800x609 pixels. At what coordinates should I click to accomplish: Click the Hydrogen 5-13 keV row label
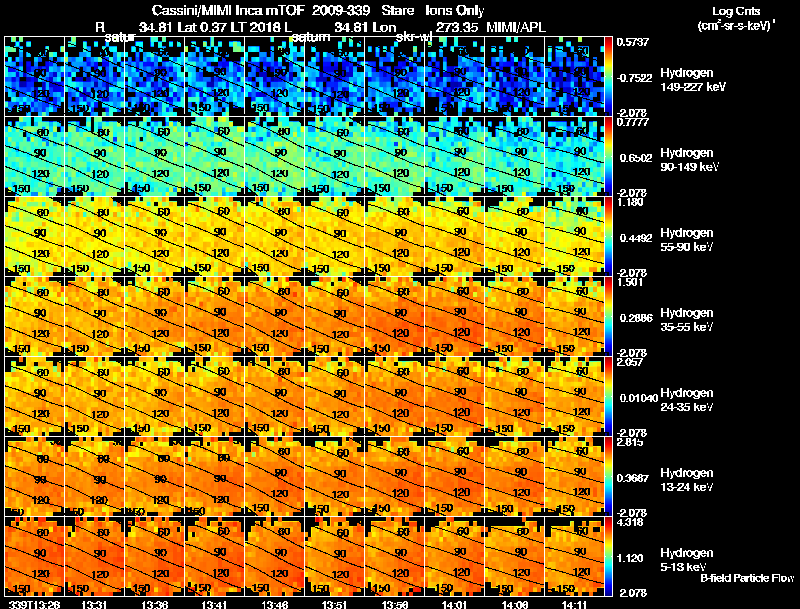(686, 560)
